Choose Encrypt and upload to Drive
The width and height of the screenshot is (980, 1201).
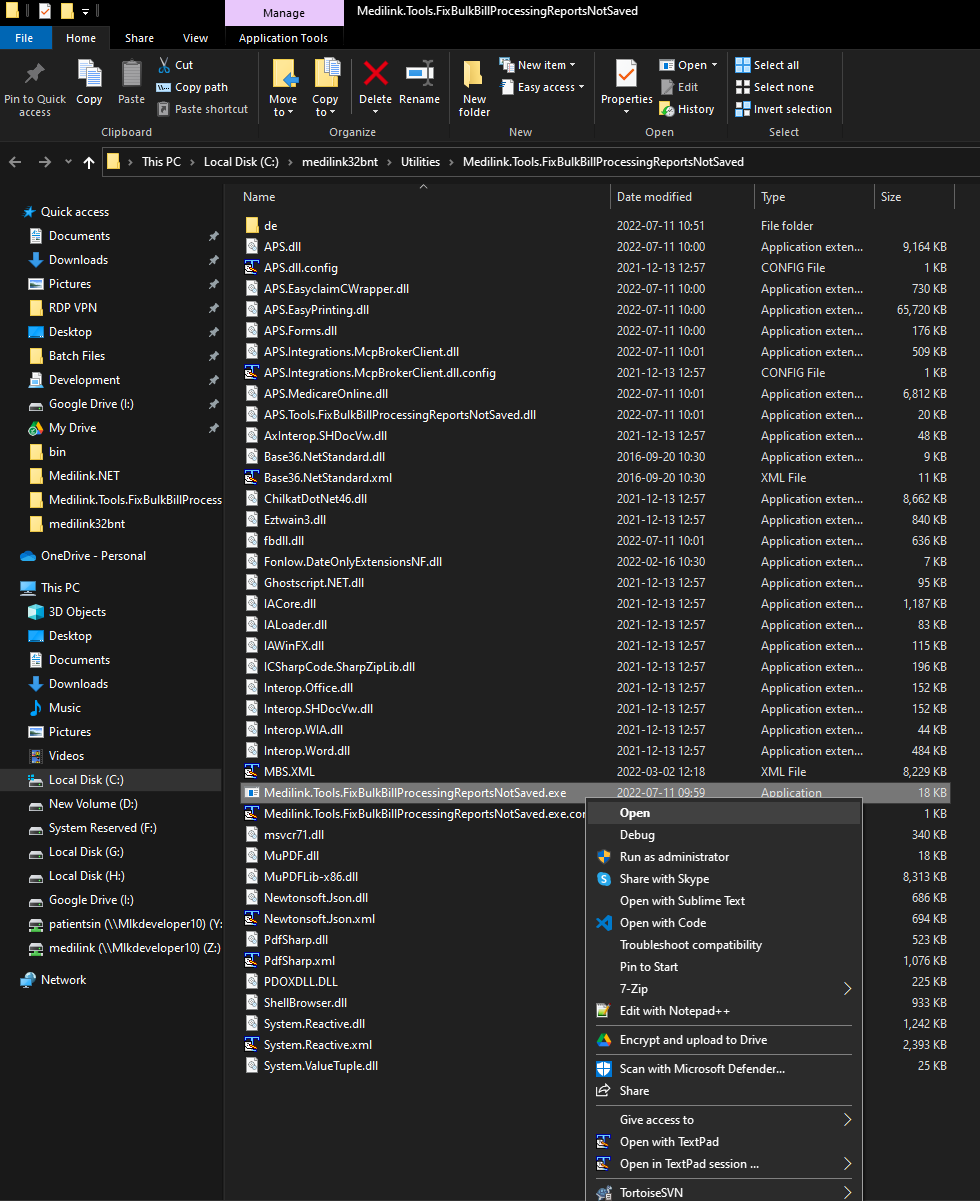point(722,1040)
